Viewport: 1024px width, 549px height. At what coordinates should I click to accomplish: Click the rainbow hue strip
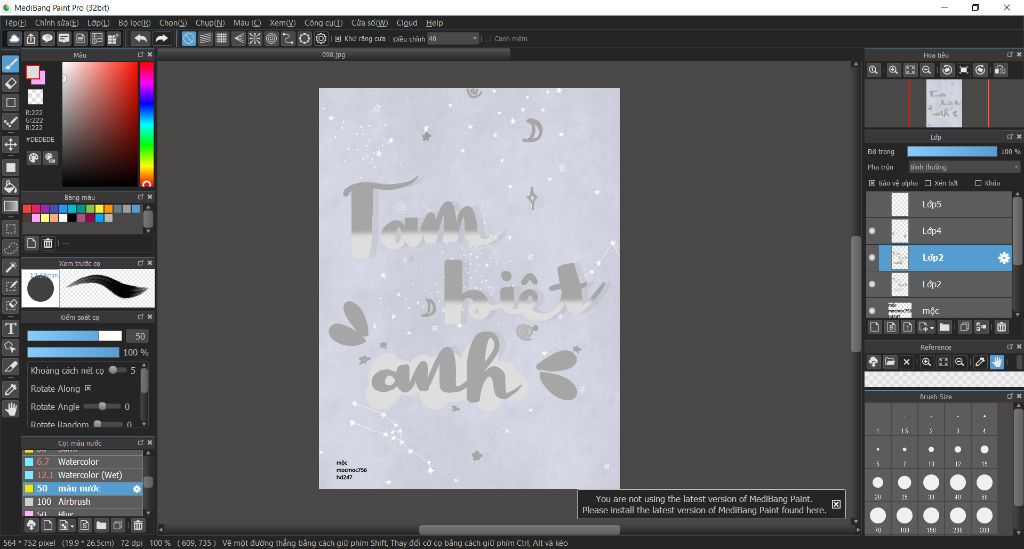click(147, 124)
